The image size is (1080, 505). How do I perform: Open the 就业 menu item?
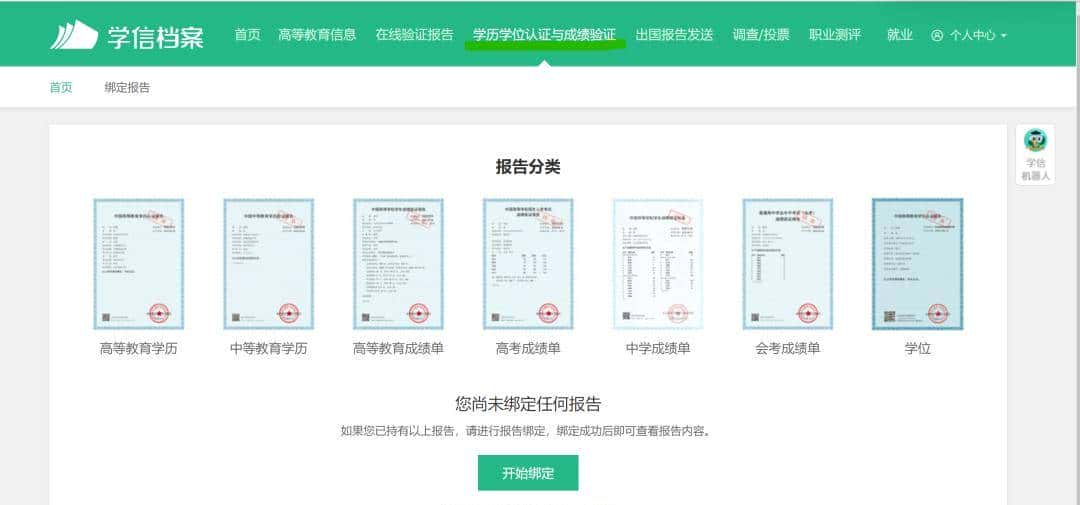tap(900, 35)
